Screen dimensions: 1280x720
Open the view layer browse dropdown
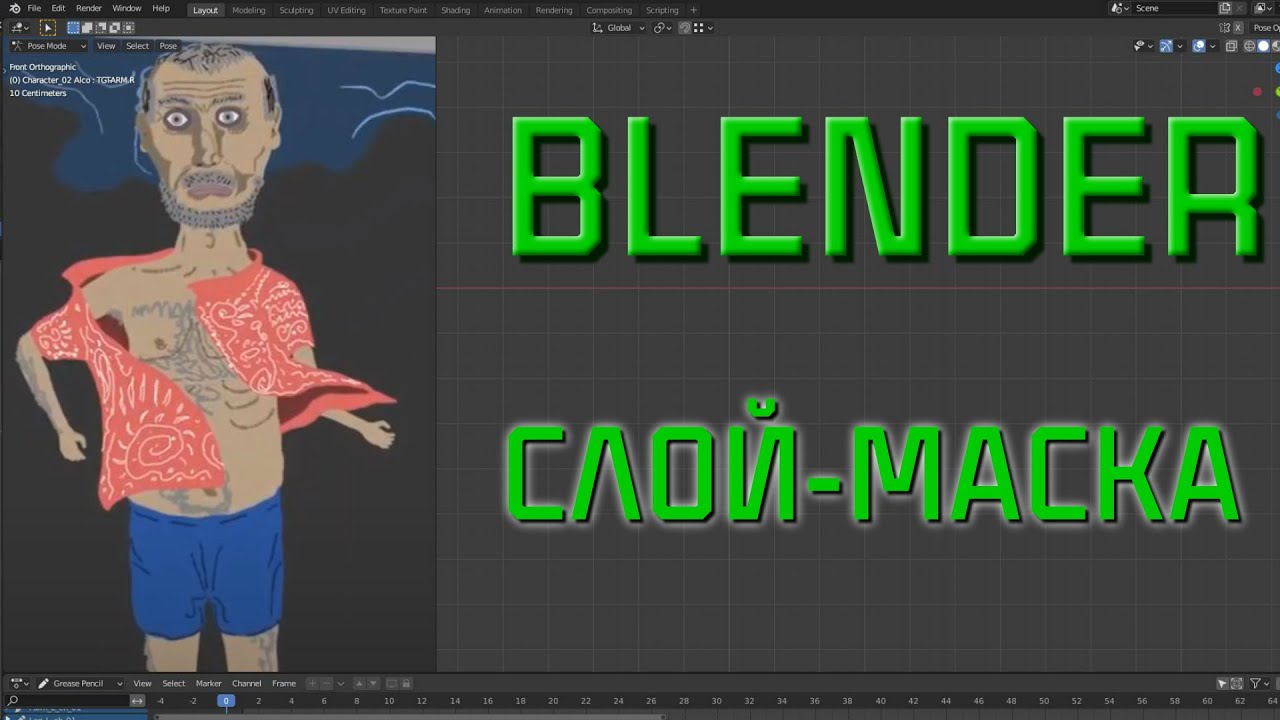tap(1263, 8)
